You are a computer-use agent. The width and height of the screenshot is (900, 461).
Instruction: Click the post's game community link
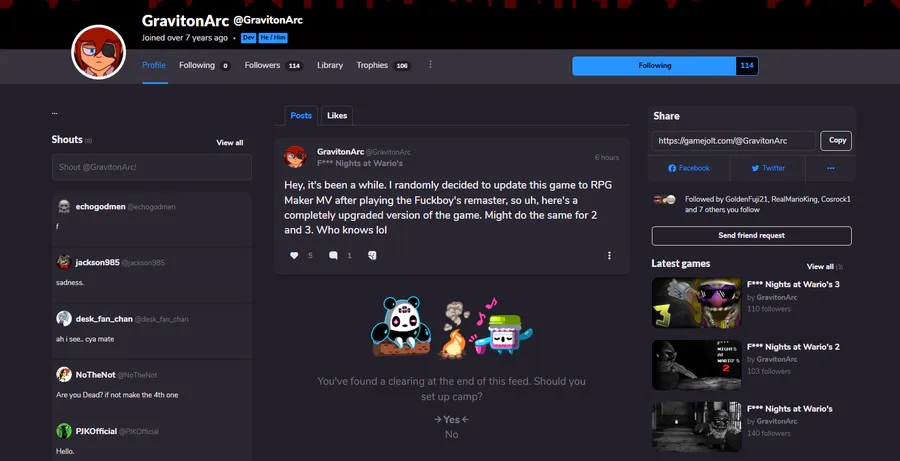pyautogui.click(x=360, y=163)
